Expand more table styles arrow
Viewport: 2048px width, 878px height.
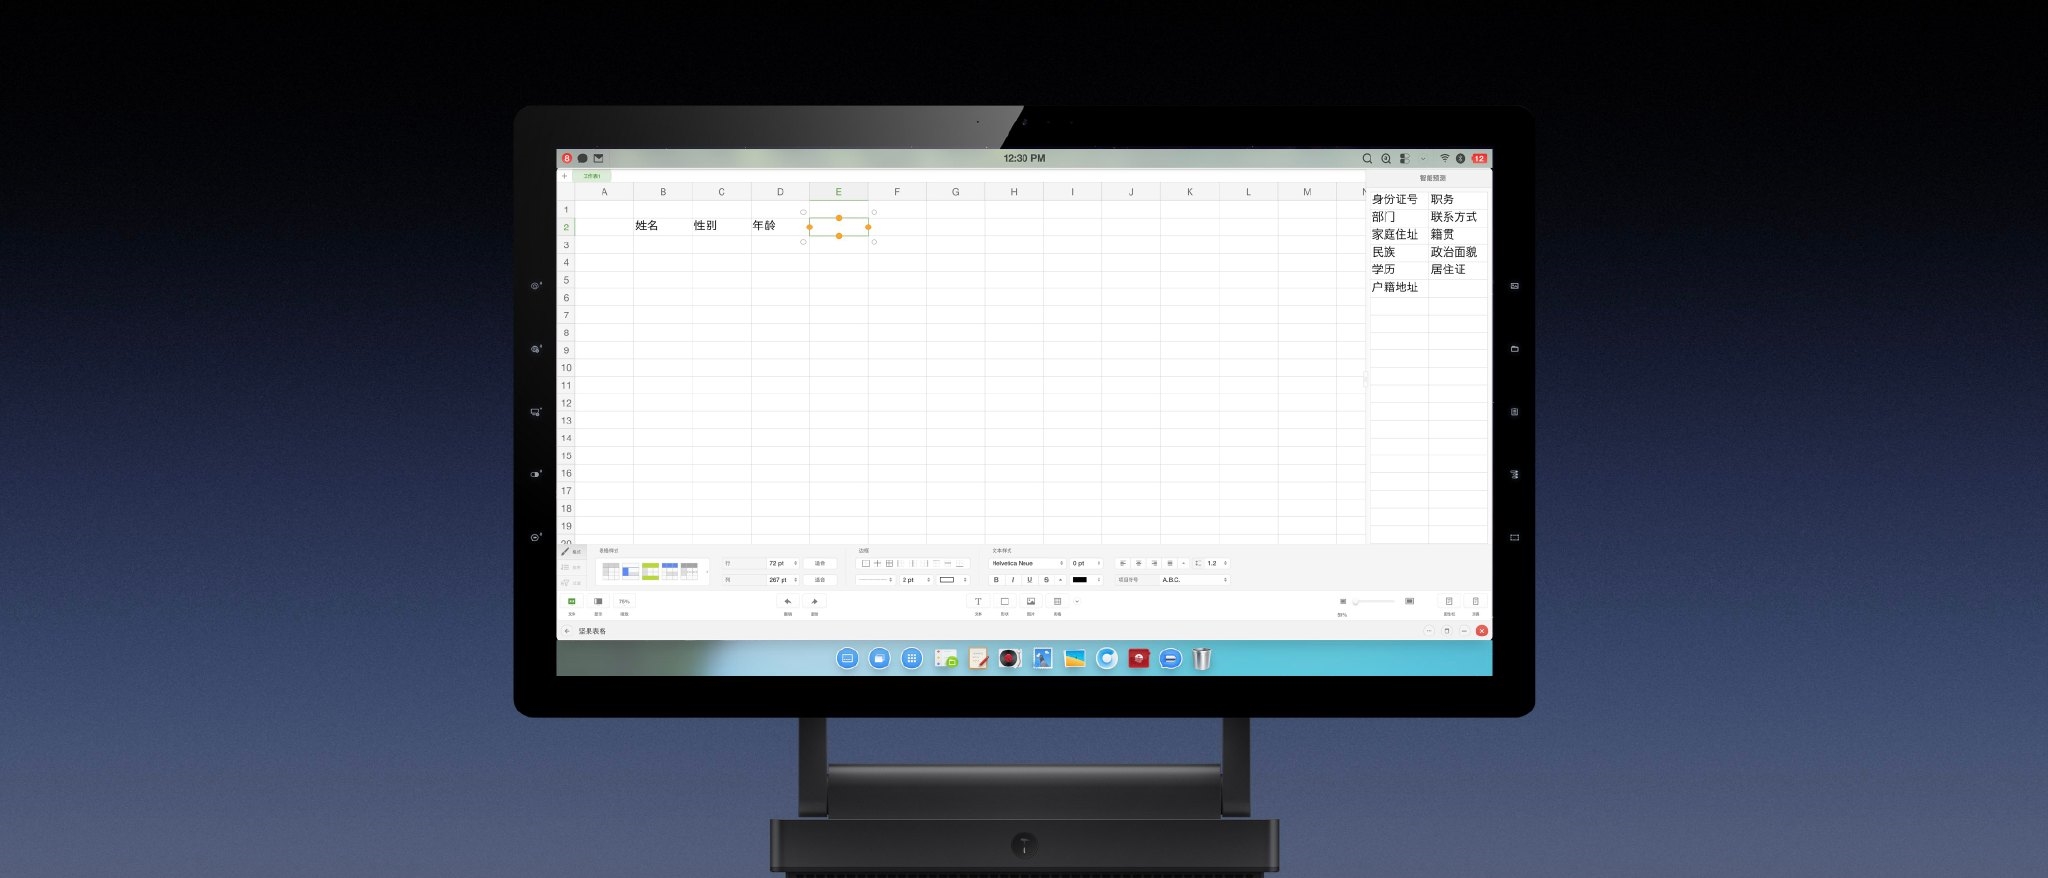click(x=707, y=572)
